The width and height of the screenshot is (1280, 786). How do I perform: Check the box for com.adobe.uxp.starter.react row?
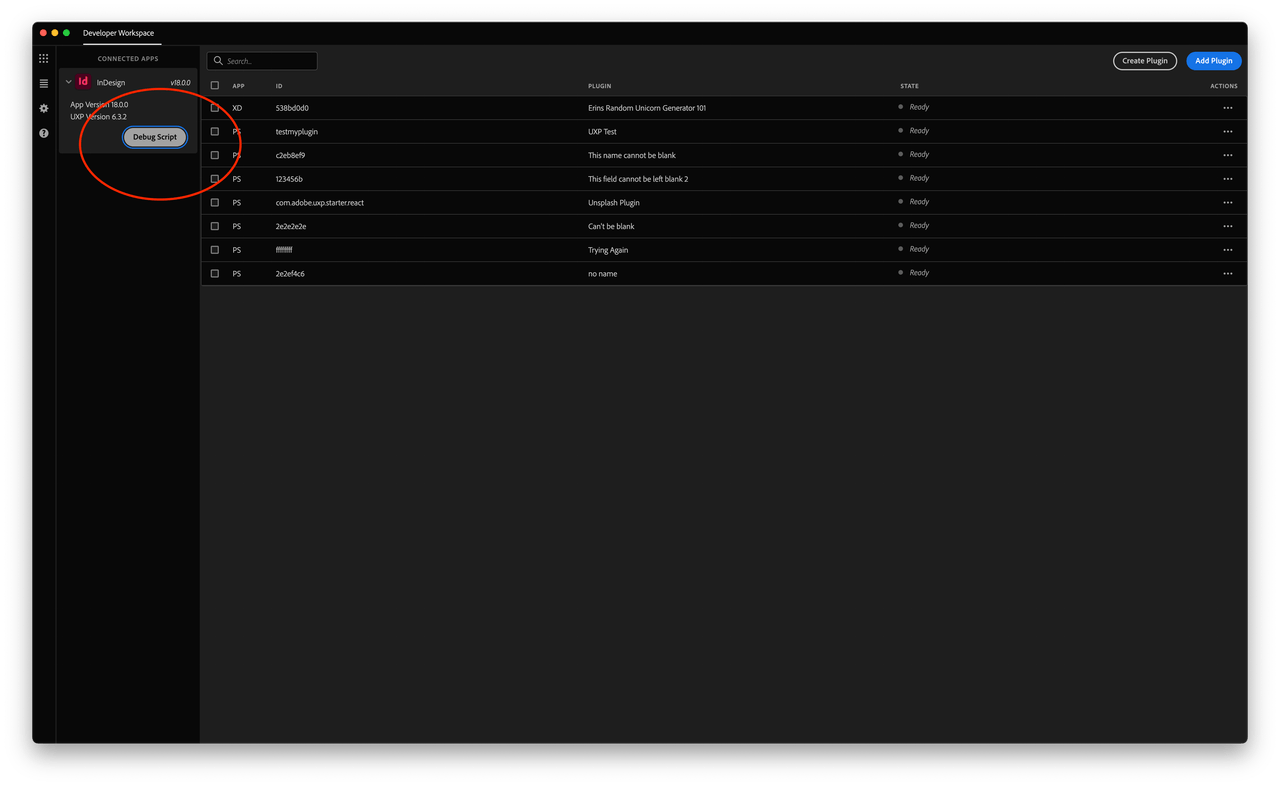tap(215, 202)
